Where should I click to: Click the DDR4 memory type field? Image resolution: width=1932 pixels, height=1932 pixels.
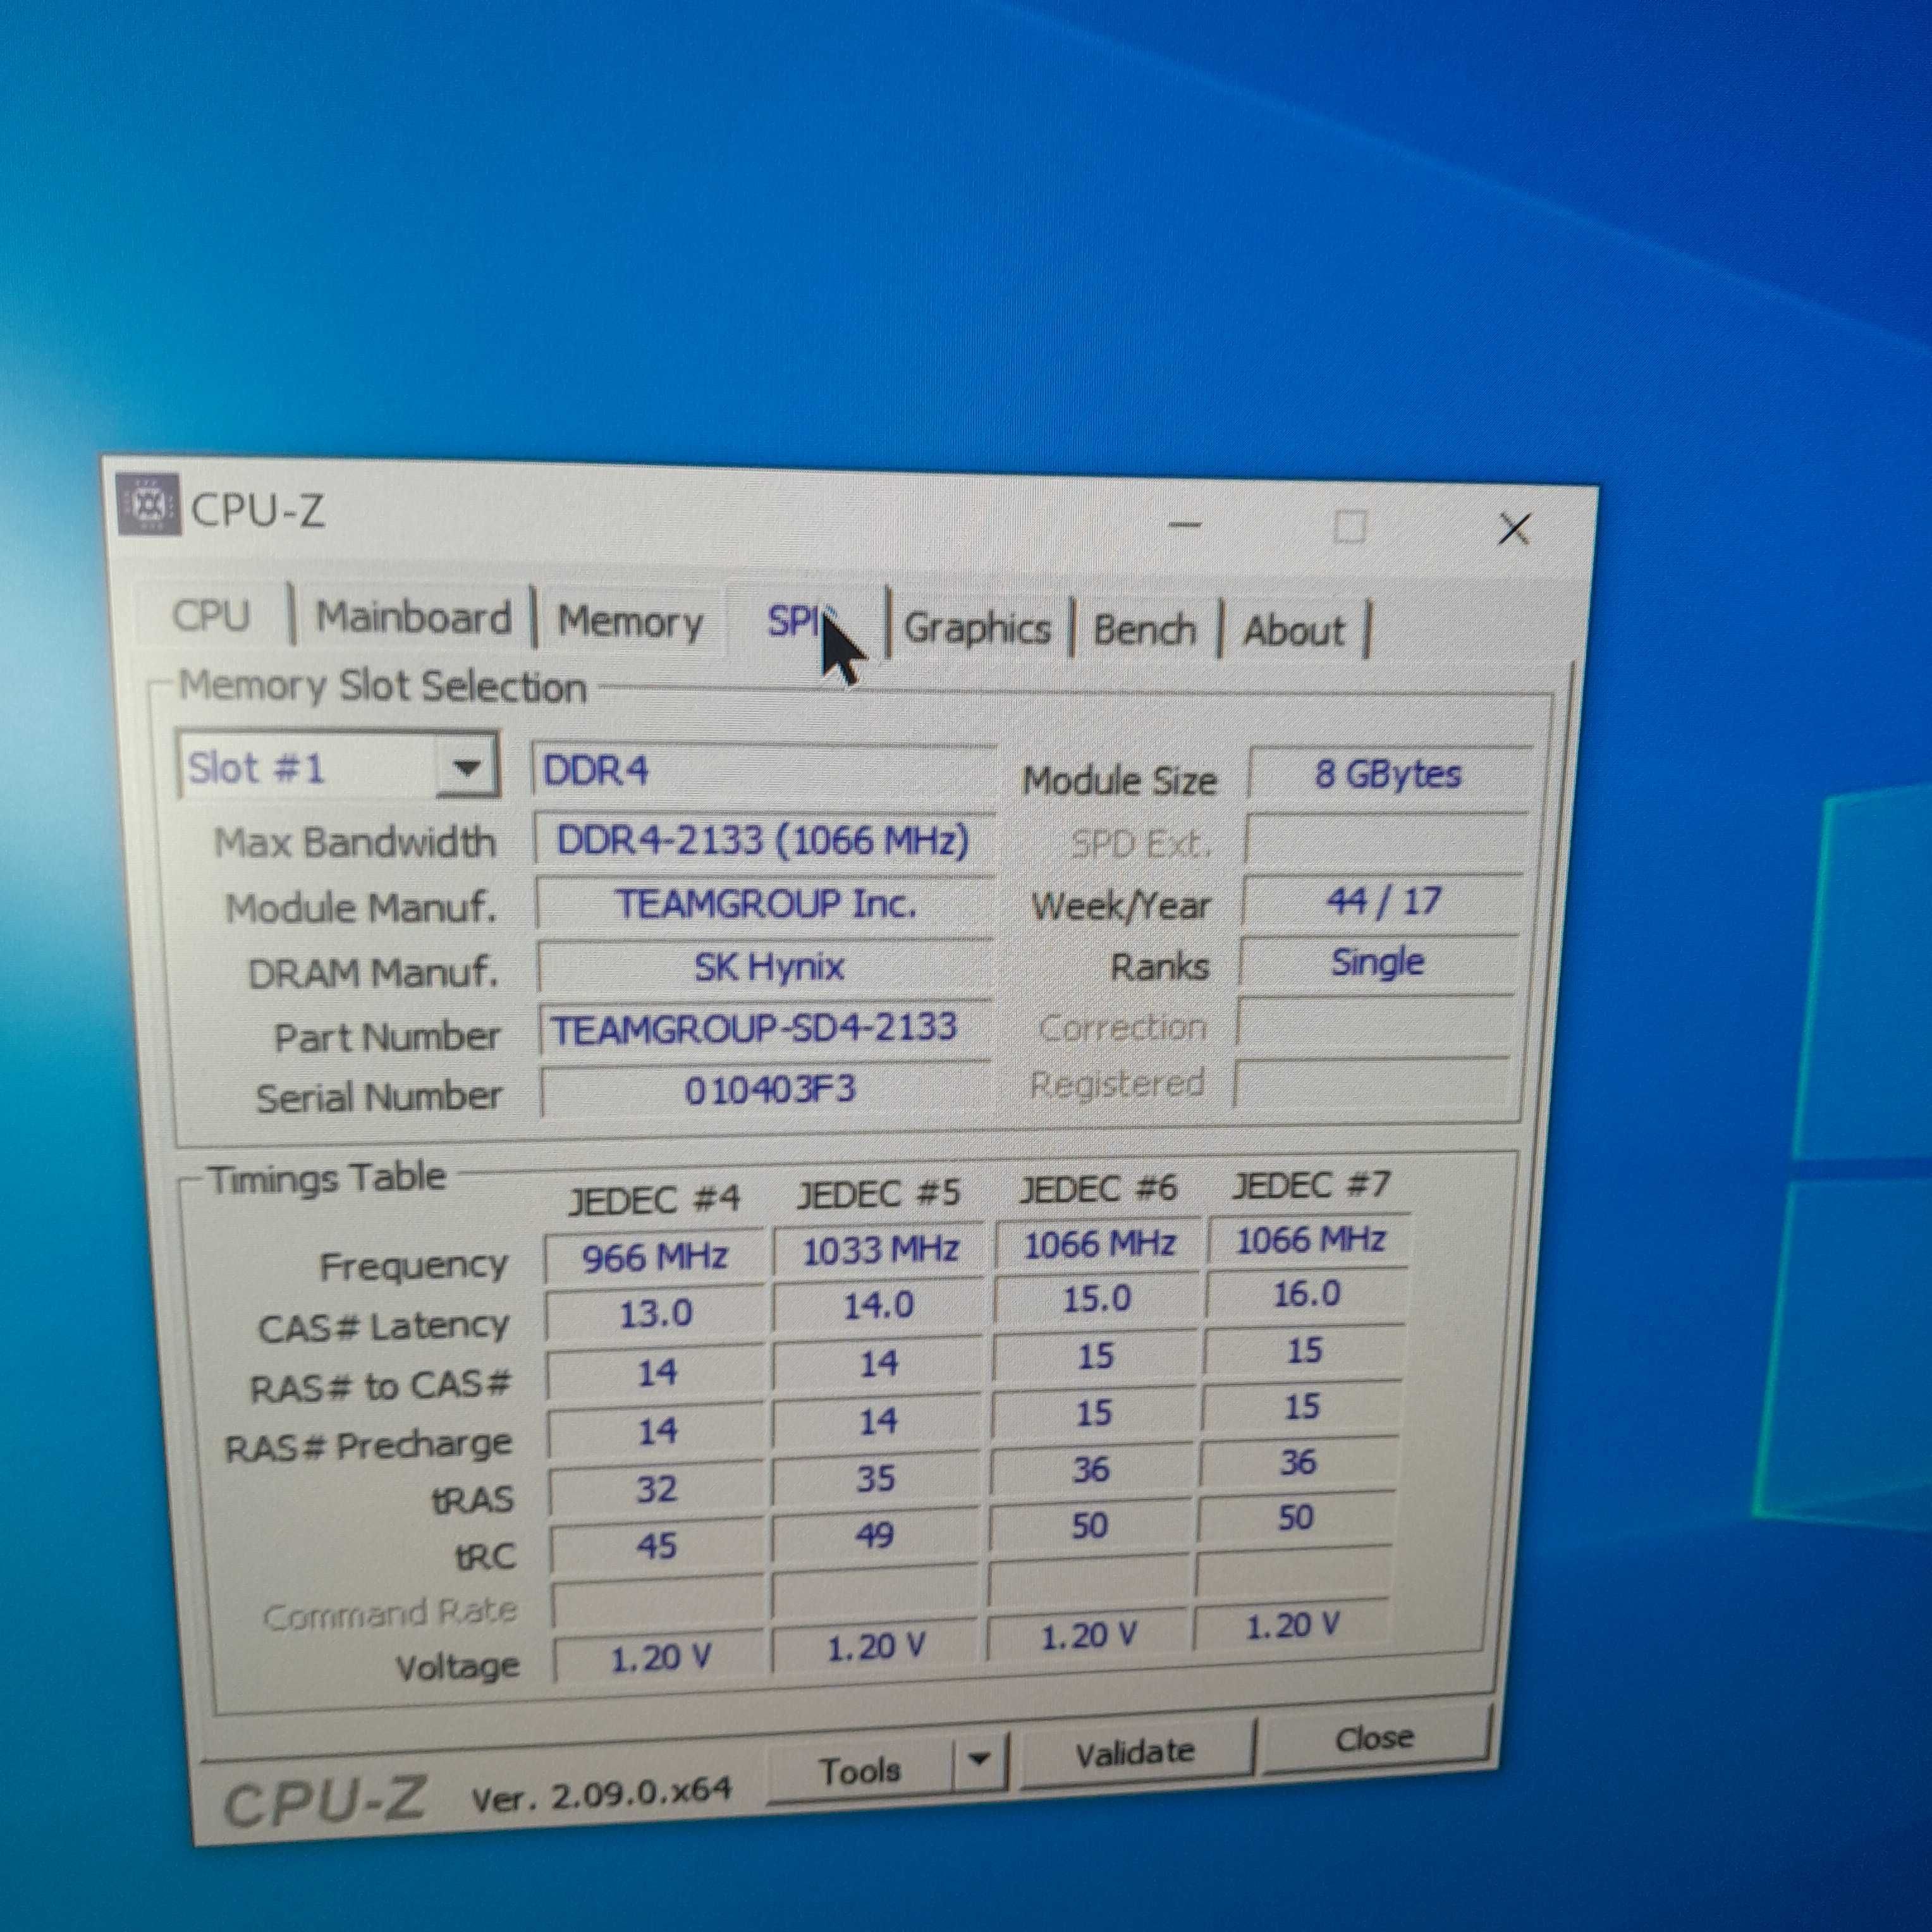(763, 771)
